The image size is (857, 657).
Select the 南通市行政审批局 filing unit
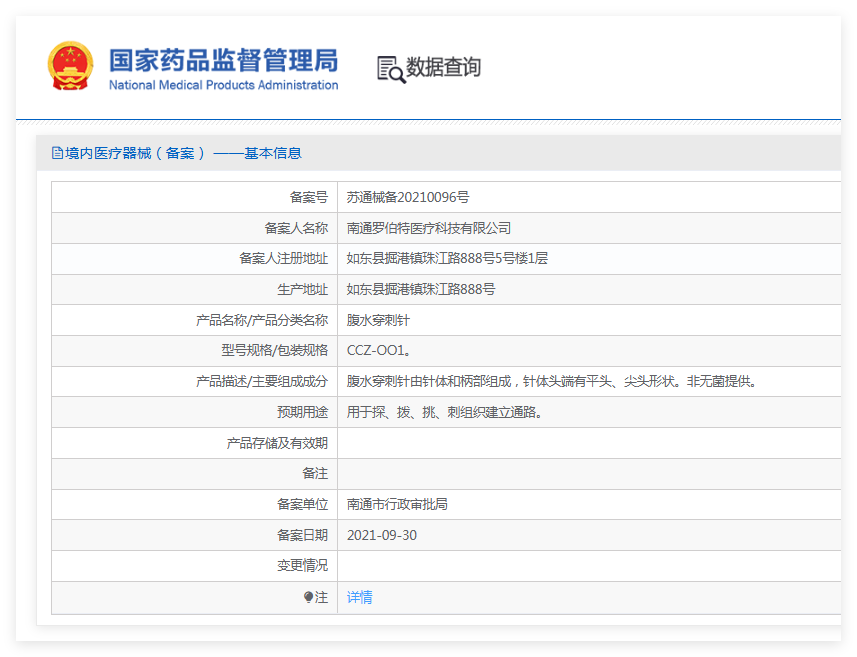(x=397, y=504)
